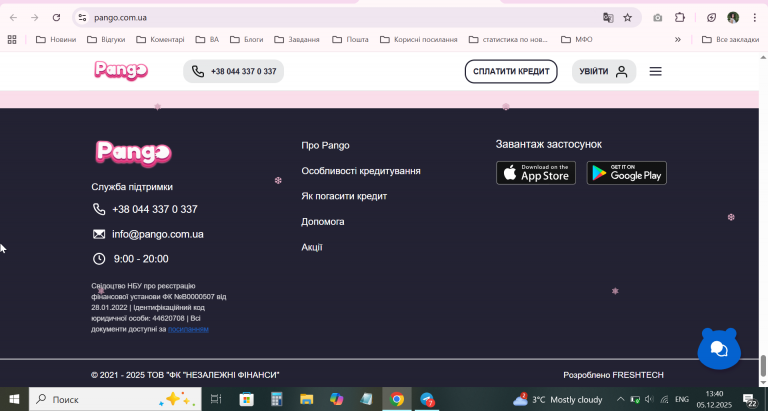Open the Блоги bookmark folder
The height and width of the screenshot is (411, 768).
coord(247,40)
